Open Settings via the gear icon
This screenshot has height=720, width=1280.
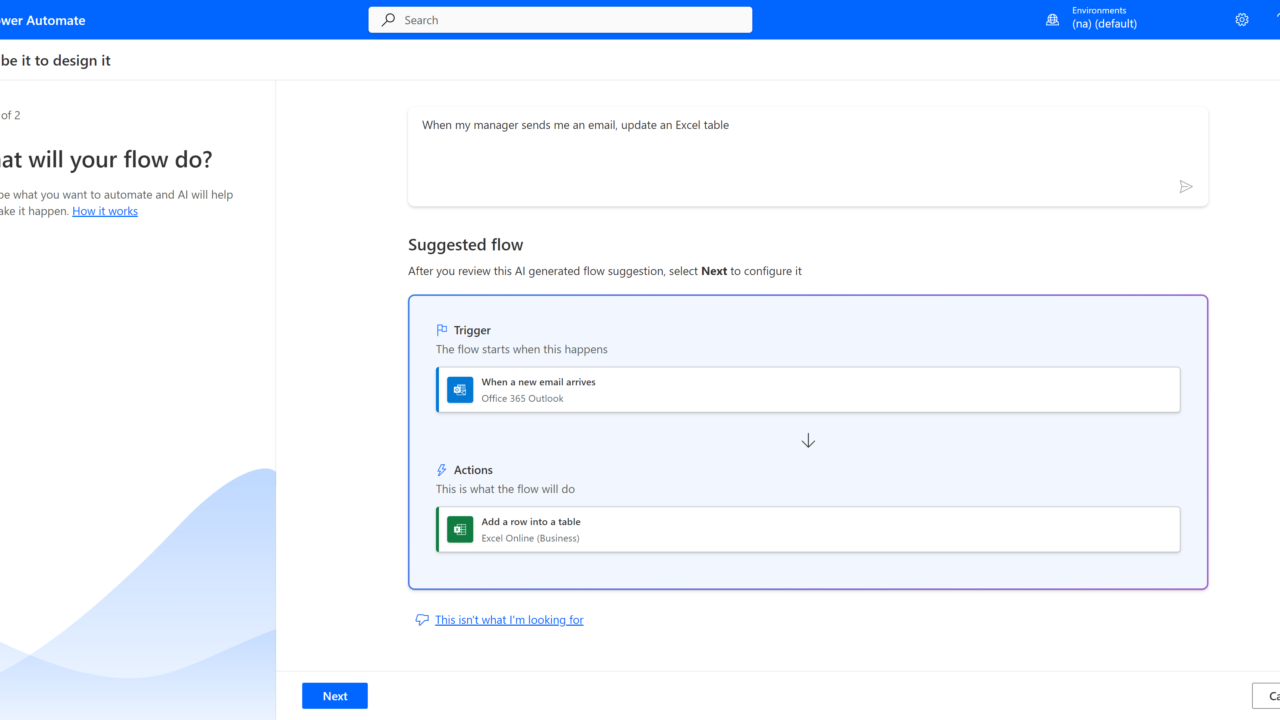click(1242, 20)
